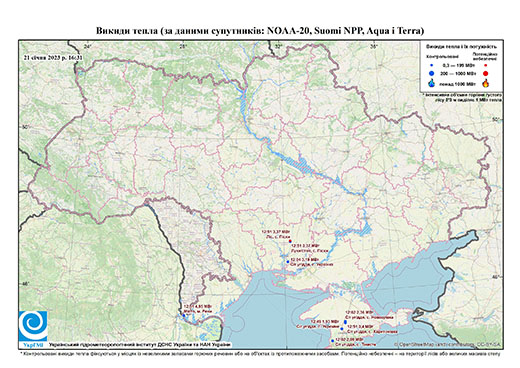Click the 32° longitude label at top
The height and width of the screenshot is (368, 520).
coord(279,47)
